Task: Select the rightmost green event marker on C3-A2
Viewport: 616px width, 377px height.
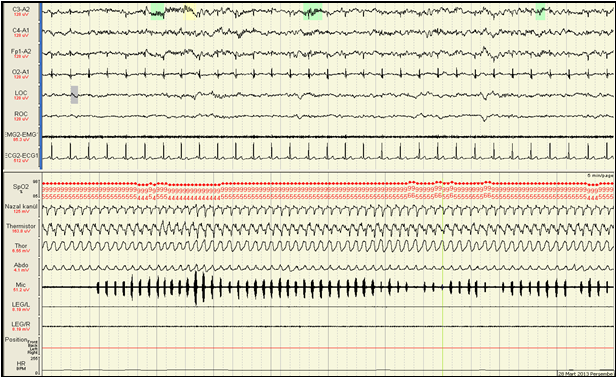Action: pyautogui.click(x=541, y=11)
